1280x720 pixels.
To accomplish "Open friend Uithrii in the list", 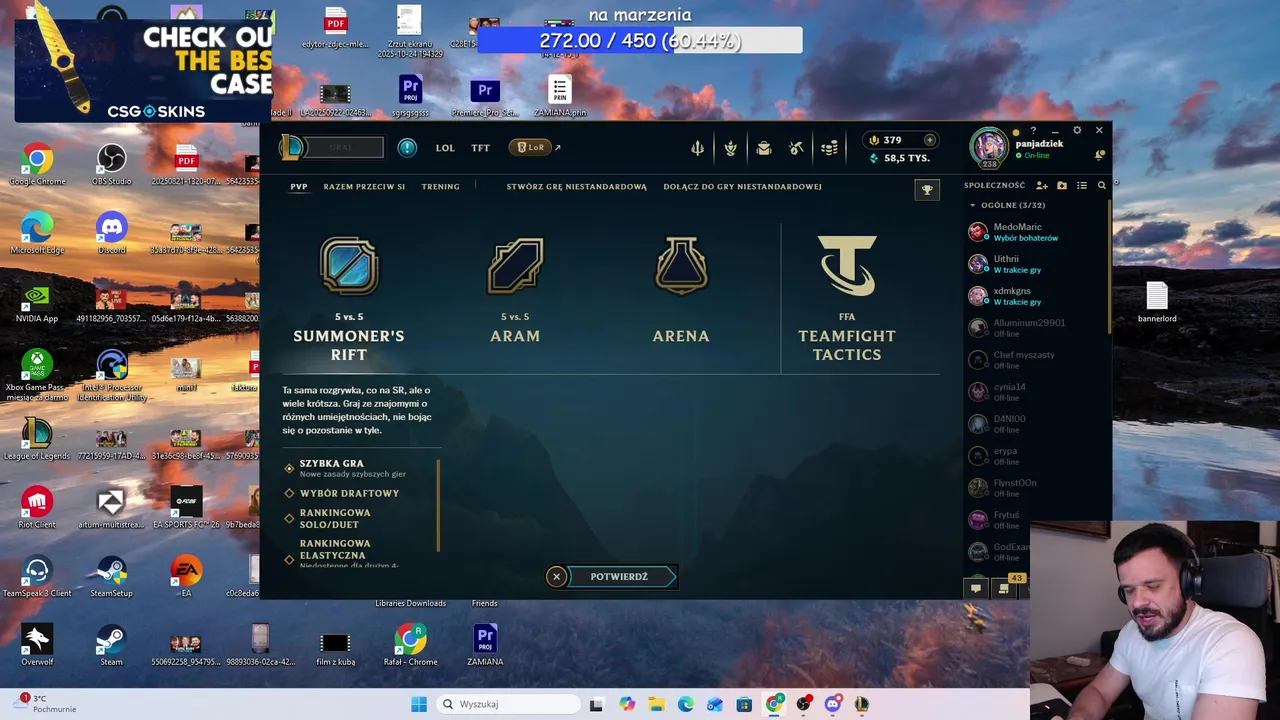I will coord(1037,264).
